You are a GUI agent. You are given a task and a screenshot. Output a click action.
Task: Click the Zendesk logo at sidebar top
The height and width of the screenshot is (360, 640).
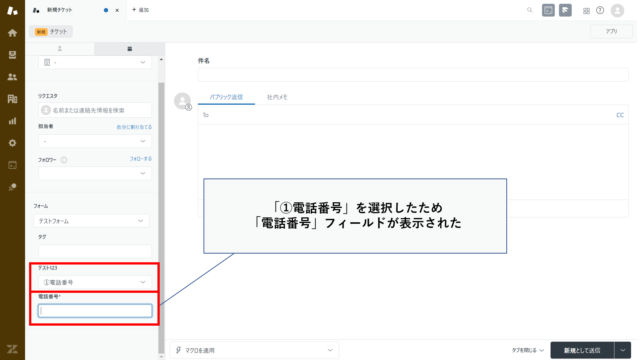tap(12, 11)
